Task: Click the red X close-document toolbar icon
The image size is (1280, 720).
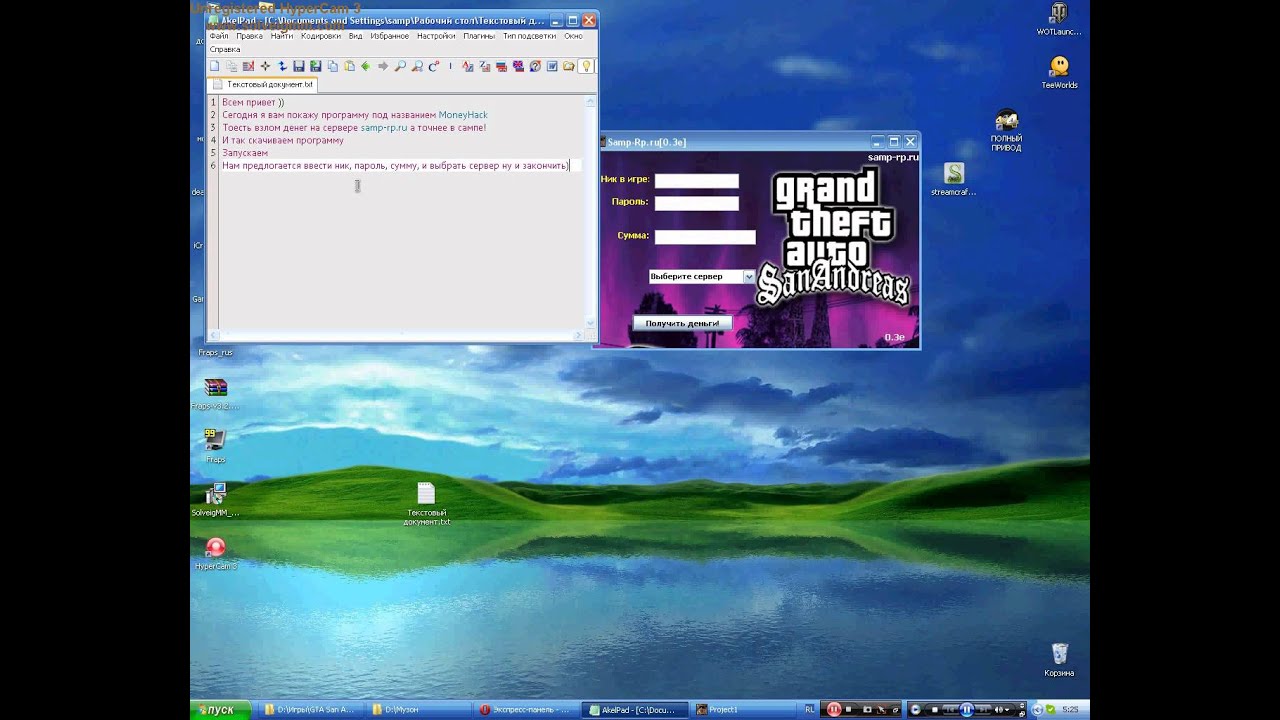Action: (248, 66)
